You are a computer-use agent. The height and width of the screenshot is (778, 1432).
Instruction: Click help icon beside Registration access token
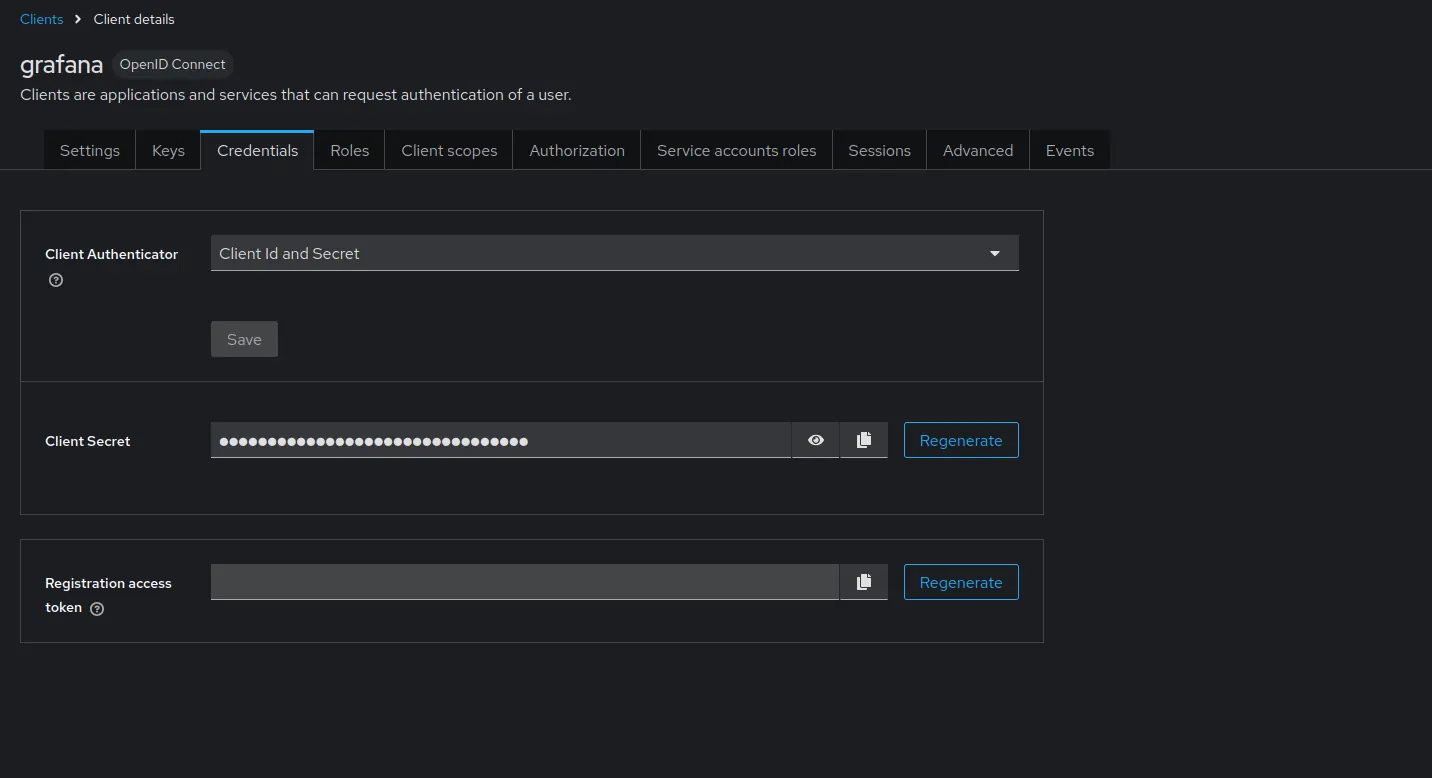click(x=97, y=609)
